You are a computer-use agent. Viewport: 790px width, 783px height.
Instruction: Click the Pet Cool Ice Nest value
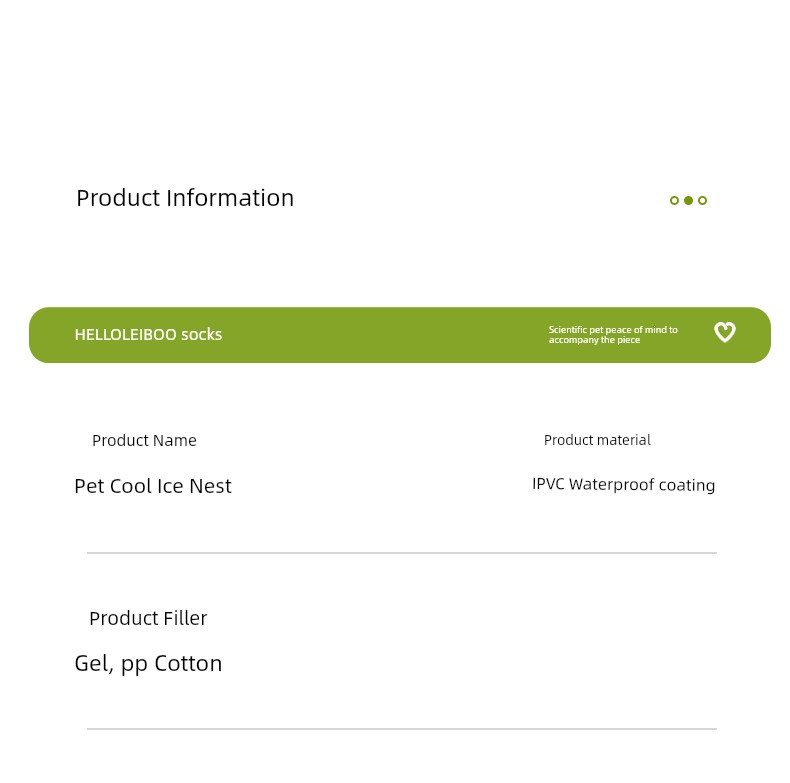153,486
